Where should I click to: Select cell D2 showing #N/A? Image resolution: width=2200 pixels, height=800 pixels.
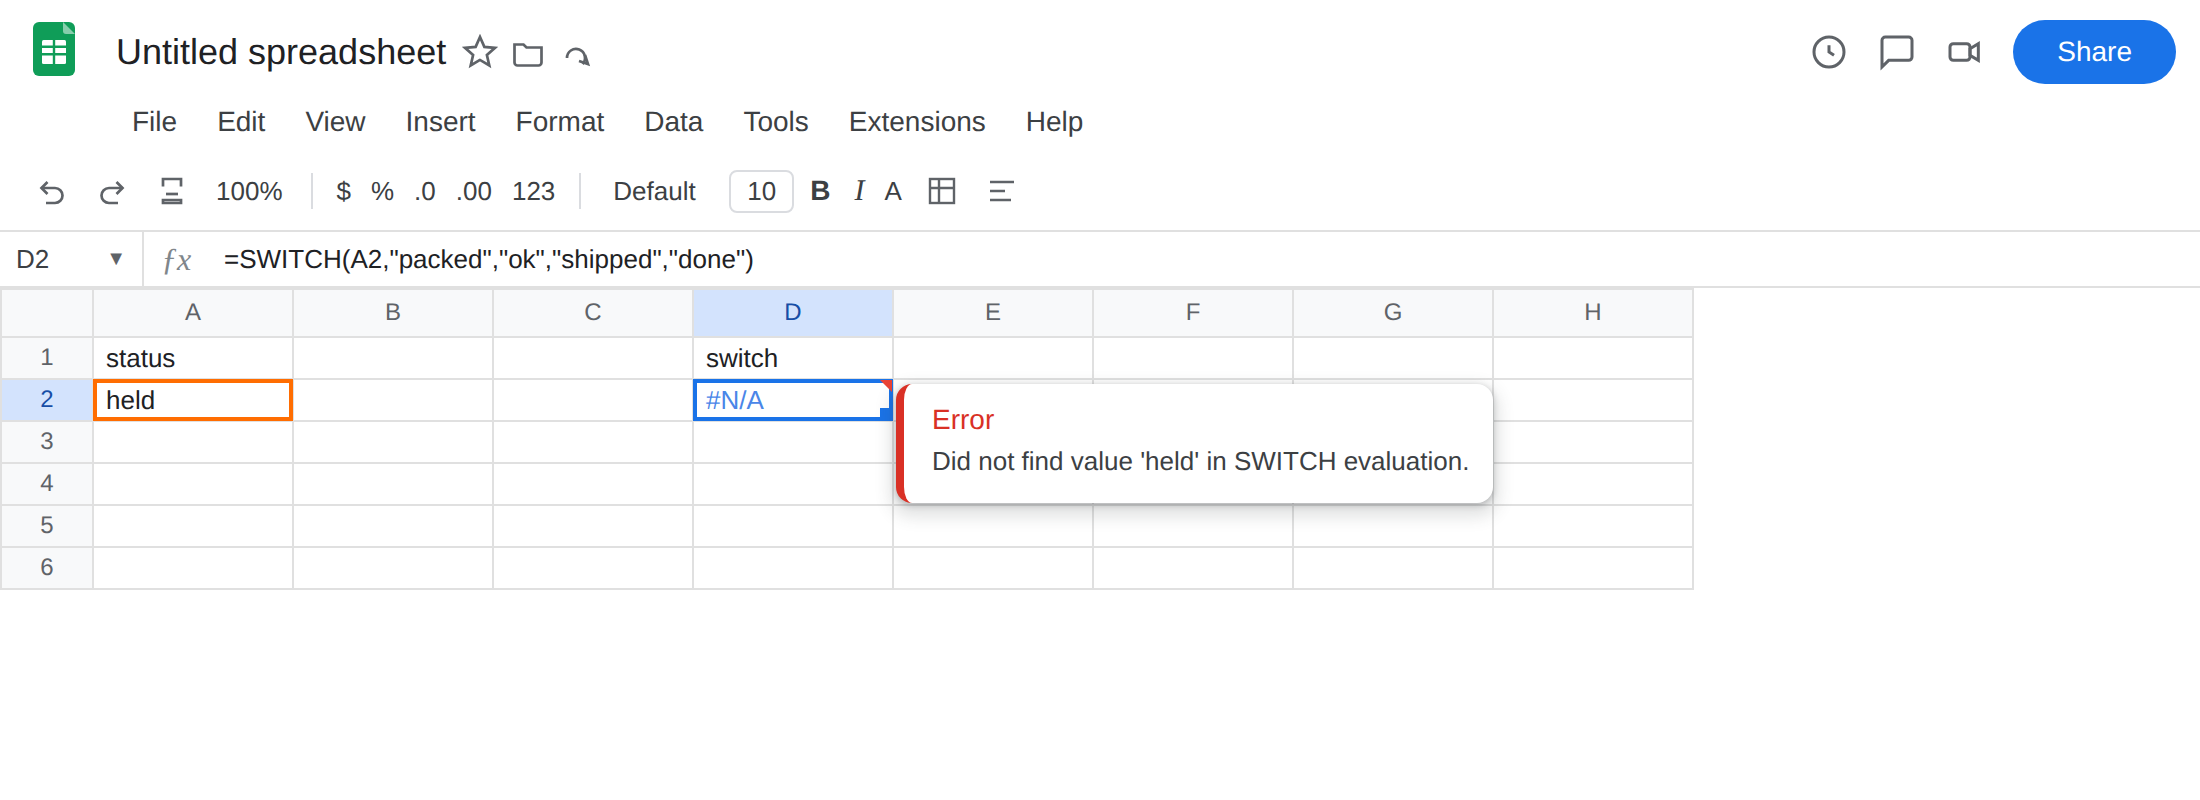point(792,400)
